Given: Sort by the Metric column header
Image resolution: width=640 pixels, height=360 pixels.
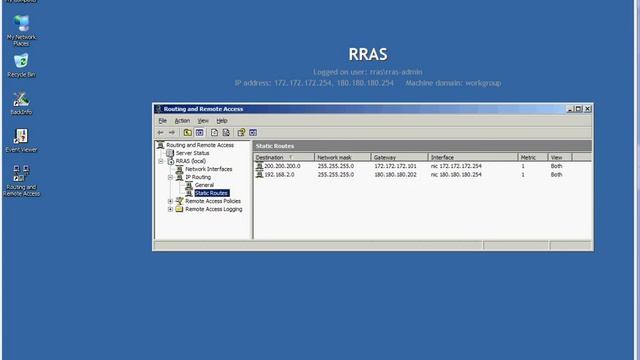Looking at the screenshot, I should (x=533, y=157).
